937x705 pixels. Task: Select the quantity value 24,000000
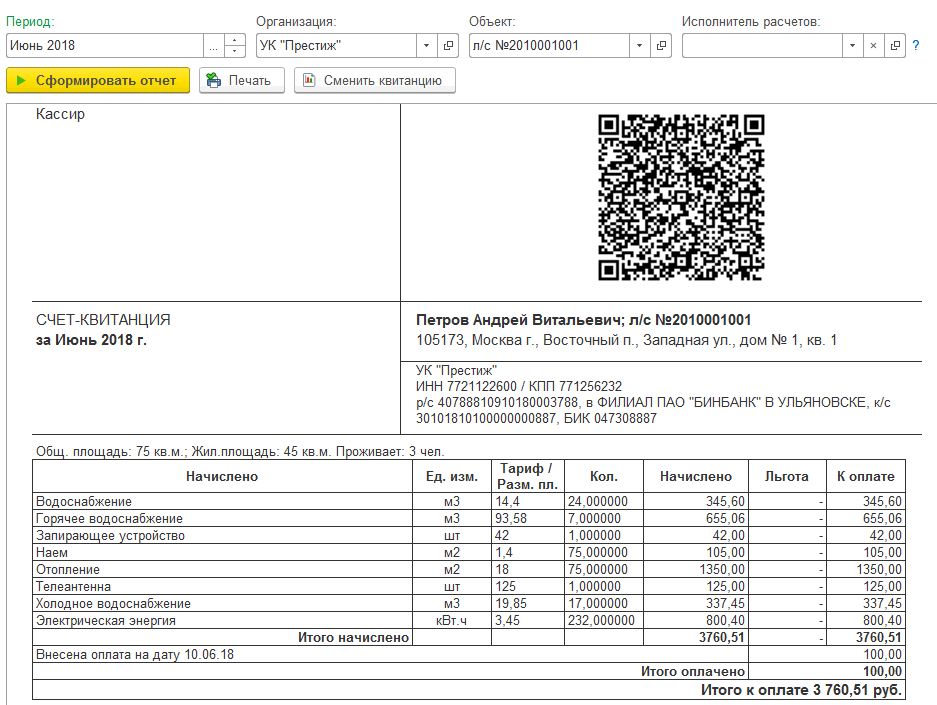coord(598,502)
